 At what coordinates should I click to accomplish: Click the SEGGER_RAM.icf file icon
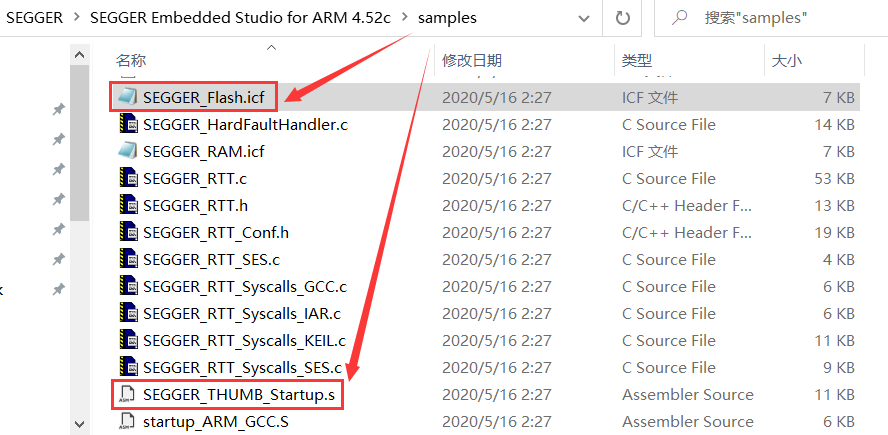click(127, 151)
